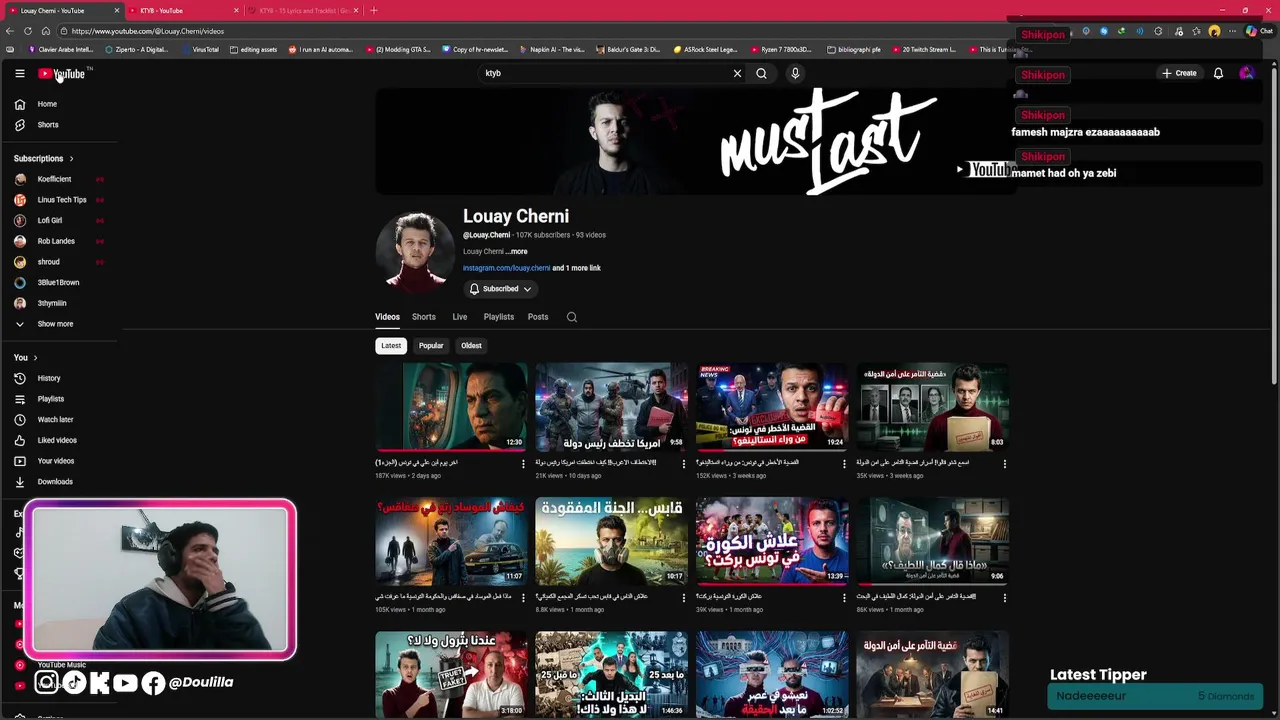Switch to Louay Cherni - YouTube browser tab
Viewport: 1280px width, 720px height.
pyautogui.click(x=65, y=11)
